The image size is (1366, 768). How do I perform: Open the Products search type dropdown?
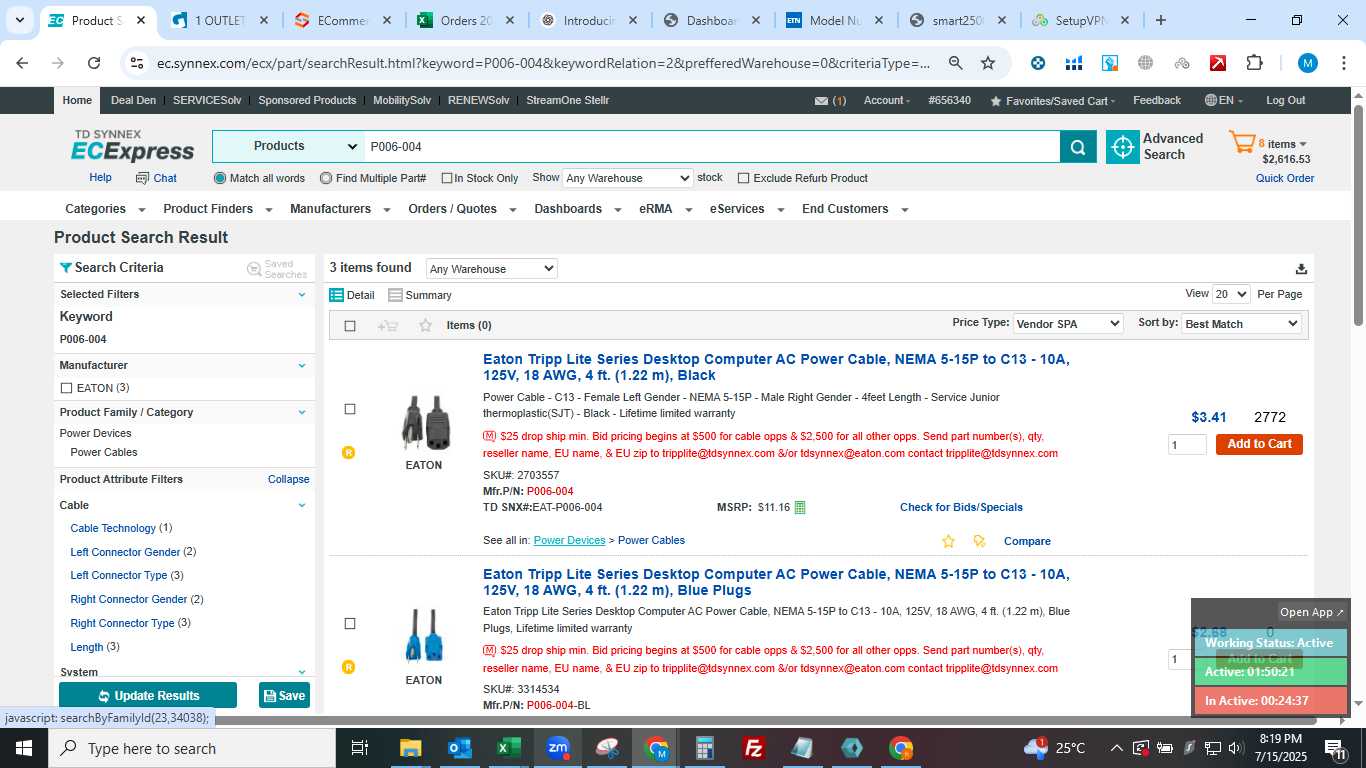288,146
